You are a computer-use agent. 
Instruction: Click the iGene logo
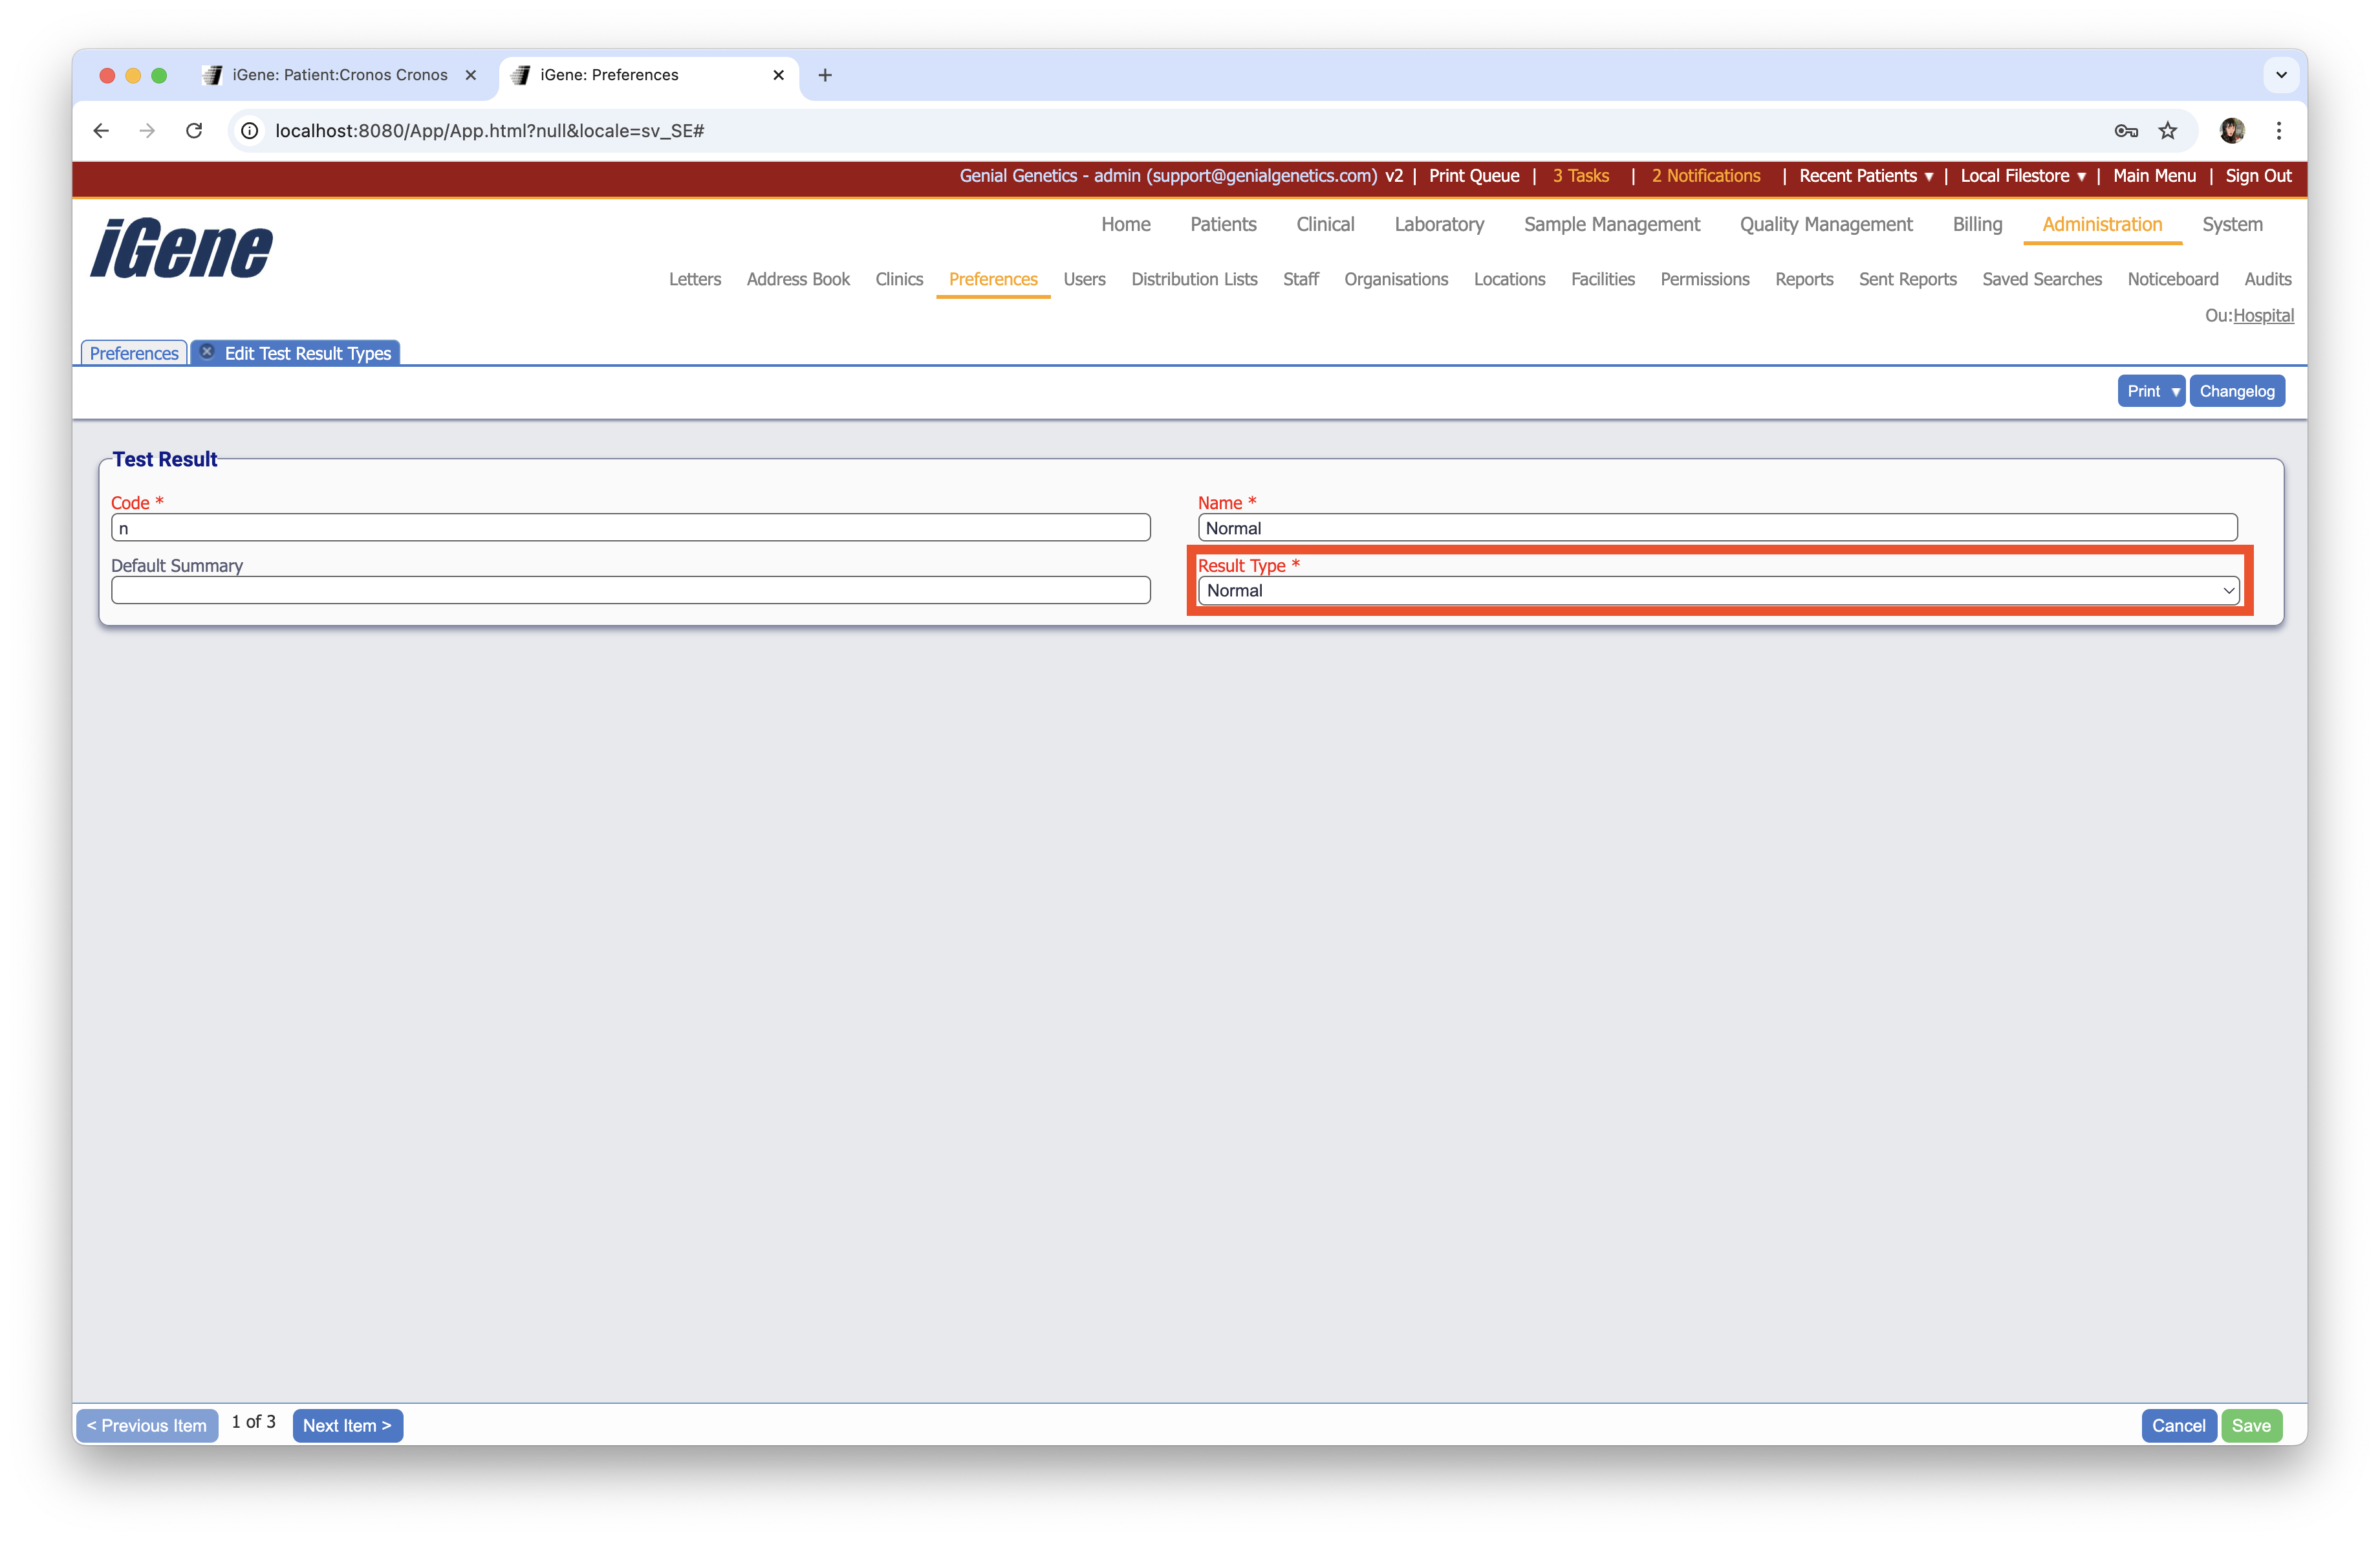pyautogui.click(x=181, y=248)
